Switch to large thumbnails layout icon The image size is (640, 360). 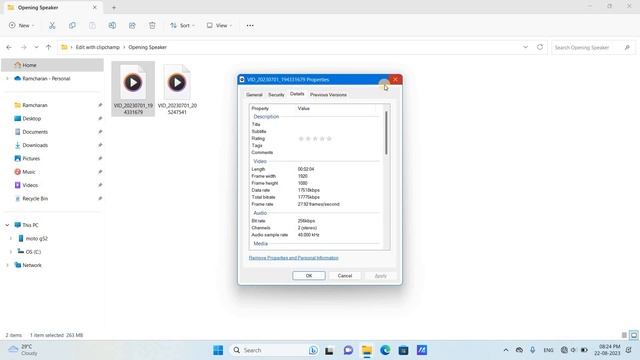point(633,335)
